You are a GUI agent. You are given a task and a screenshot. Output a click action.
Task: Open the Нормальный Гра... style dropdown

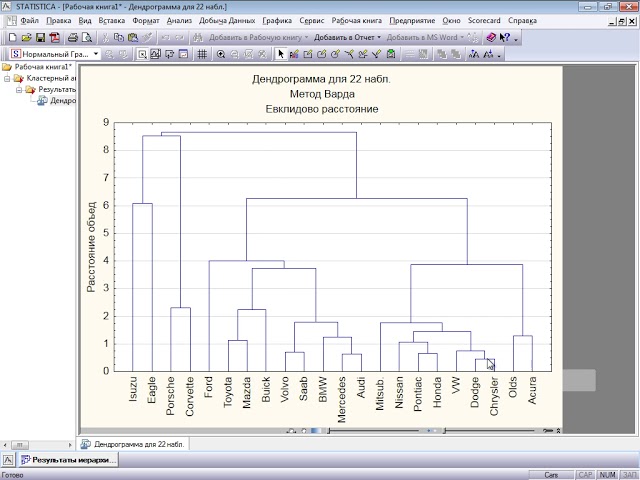click(x=96, y=54)
